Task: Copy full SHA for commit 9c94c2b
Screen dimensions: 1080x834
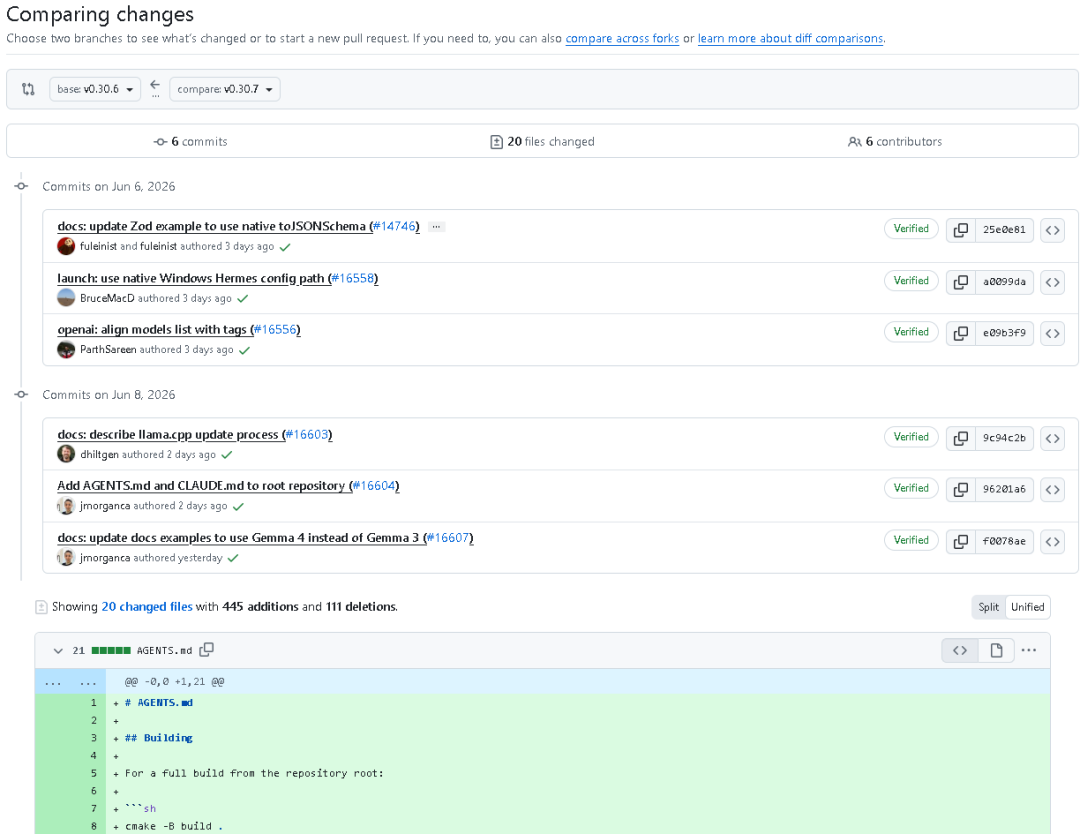Action: (961, 438)
